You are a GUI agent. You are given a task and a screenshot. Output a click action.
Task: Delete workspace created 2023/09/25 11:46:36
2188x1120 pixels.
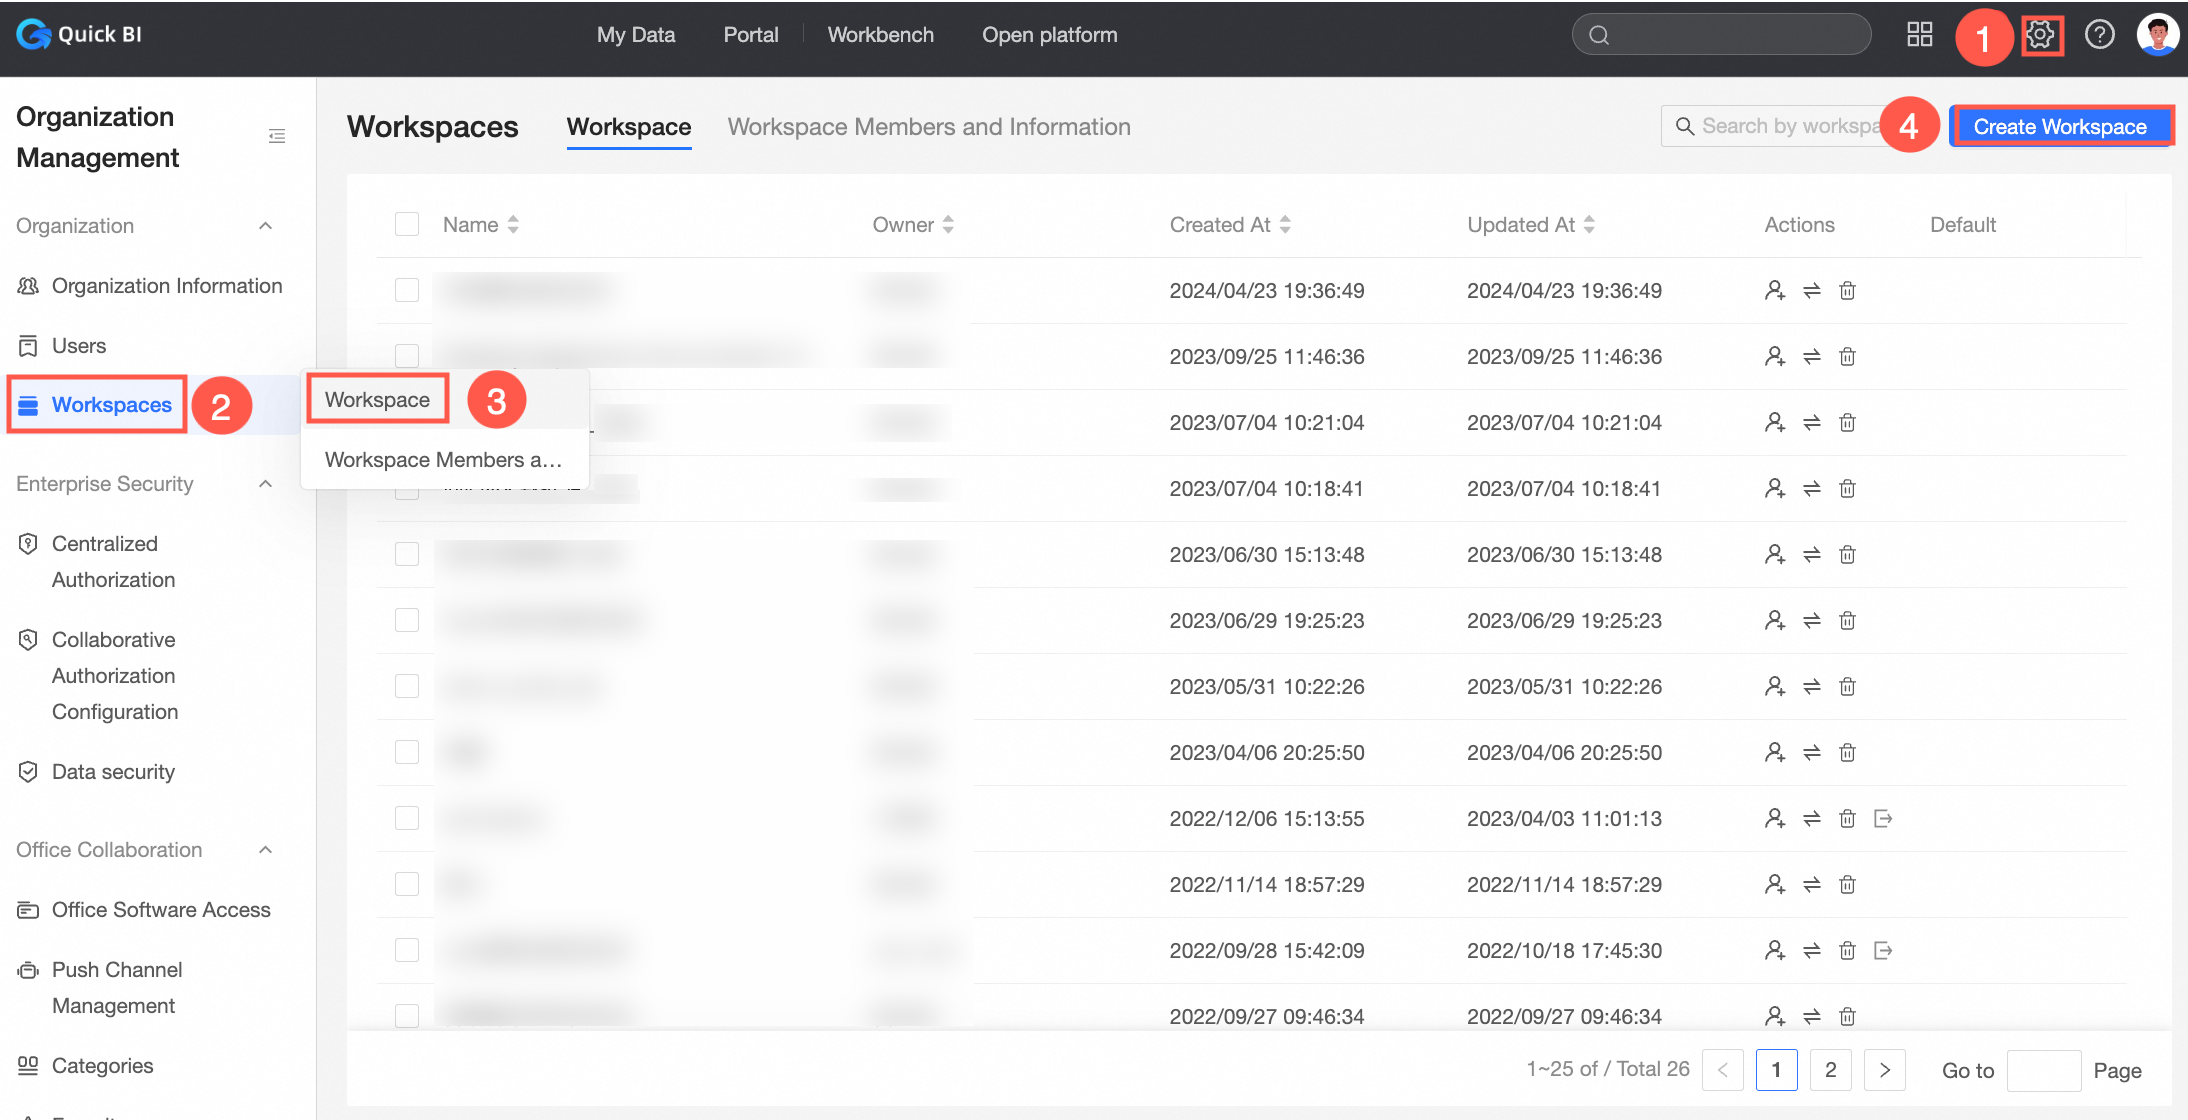[x=1847, y=357]
